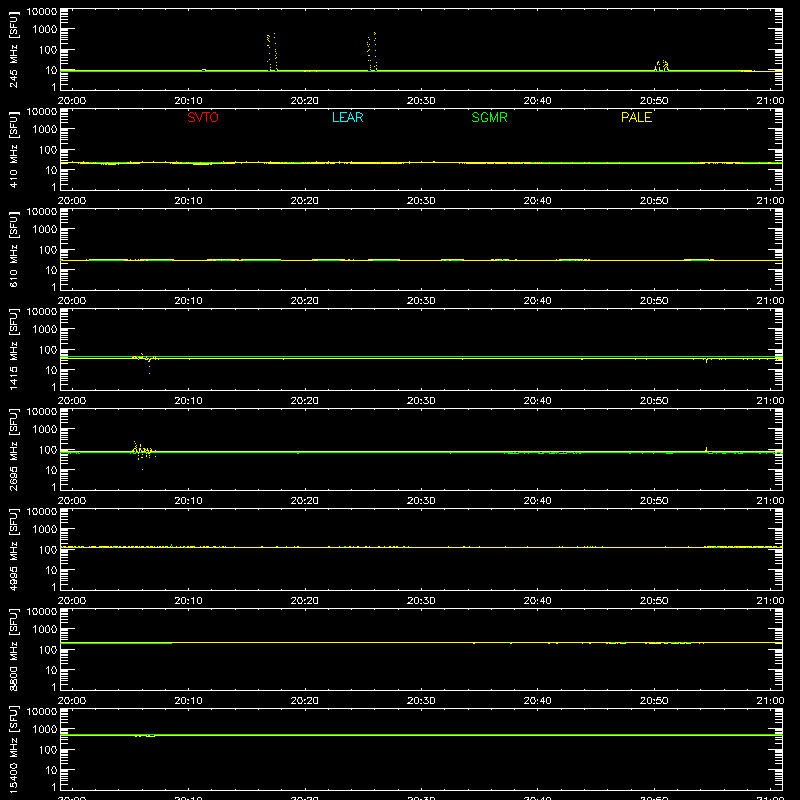Click the 20:30 label under the 410 MHz plot

(x=421, y=201)
